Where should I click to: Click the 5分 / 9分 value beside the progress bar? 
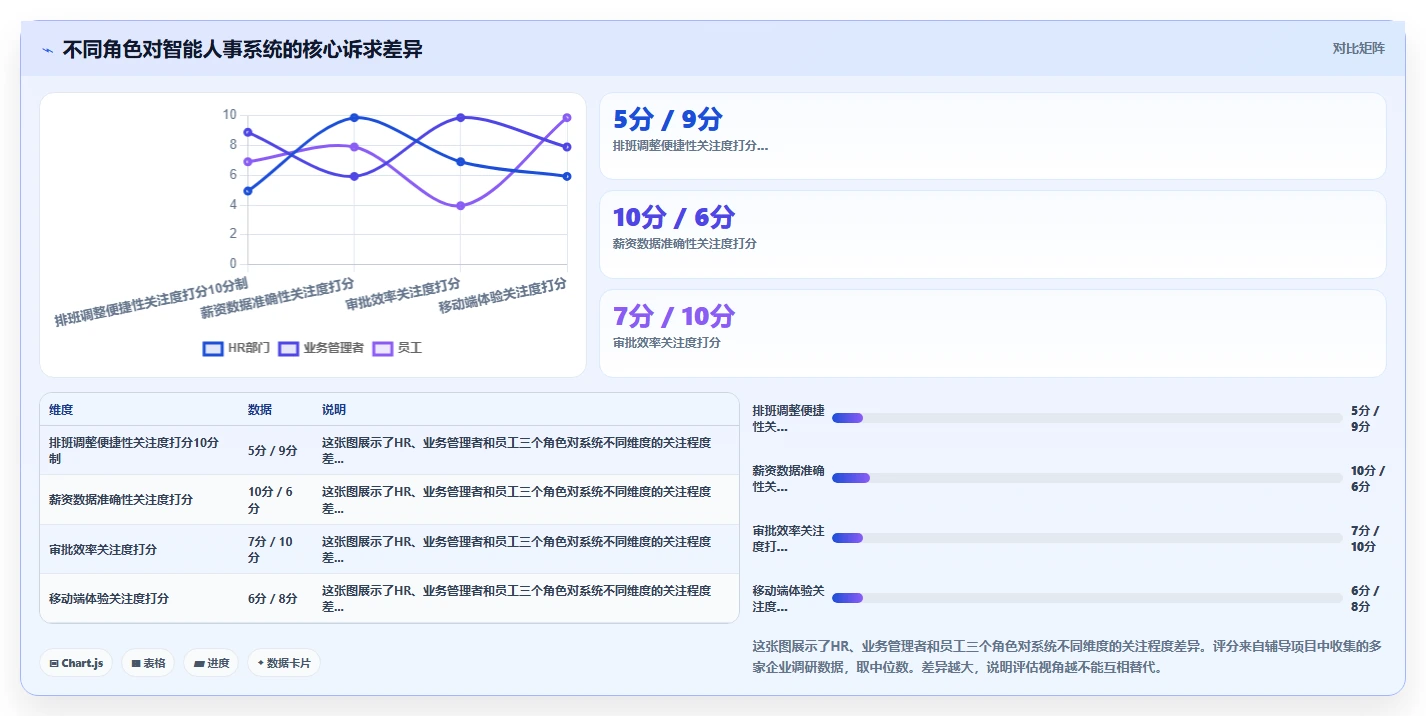click(1365, 418)
